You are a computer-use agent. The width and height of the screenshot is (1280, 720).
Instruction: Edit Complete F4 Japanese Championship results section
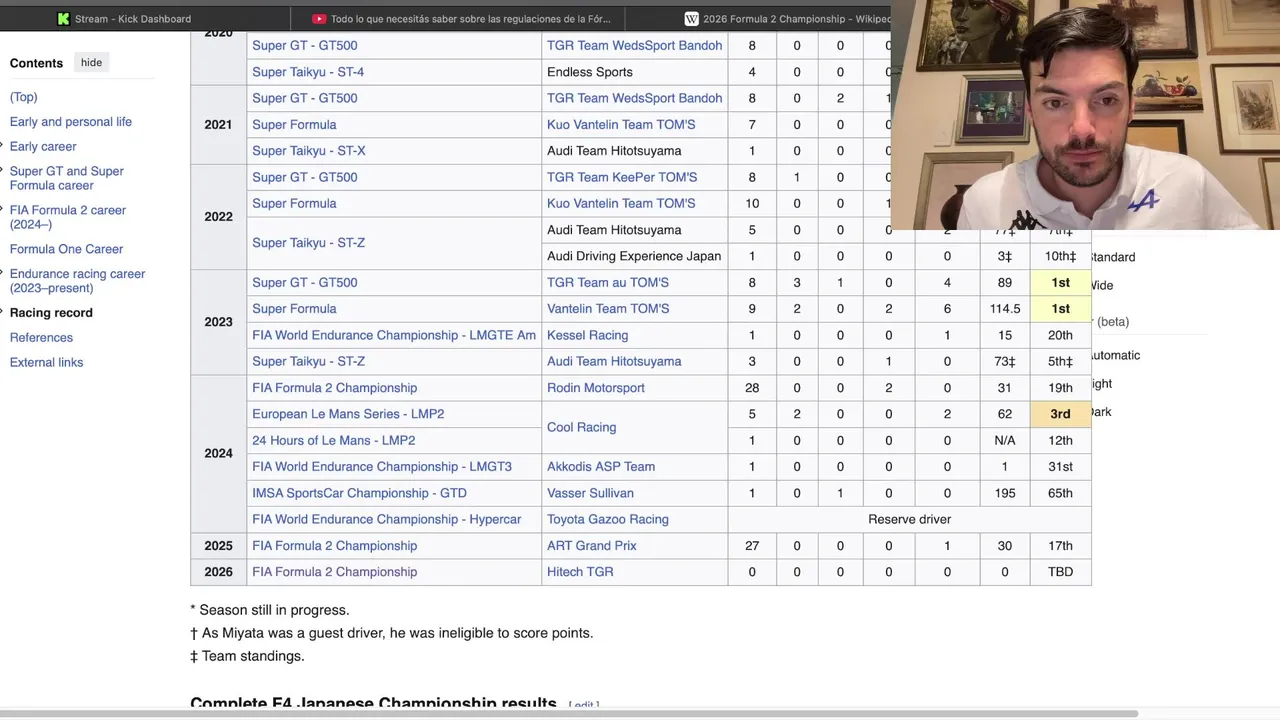click(x=584, y=706)
